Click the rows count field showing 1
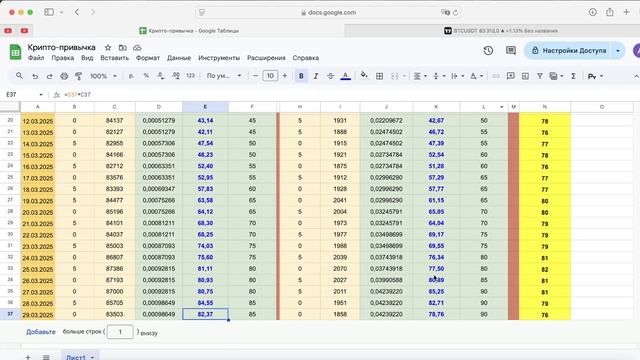 120,332
